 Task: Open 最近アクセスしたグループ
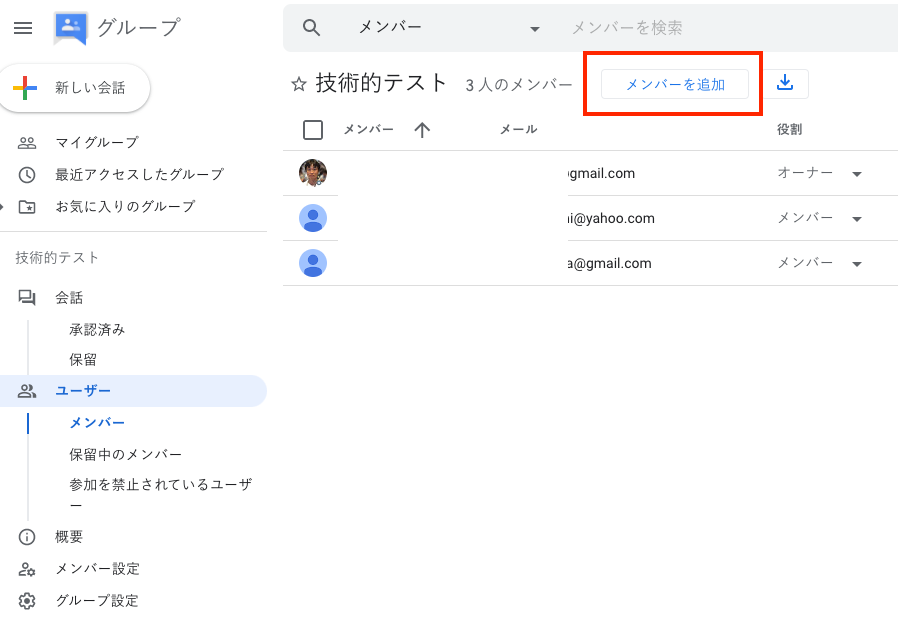tap(139, 175)
